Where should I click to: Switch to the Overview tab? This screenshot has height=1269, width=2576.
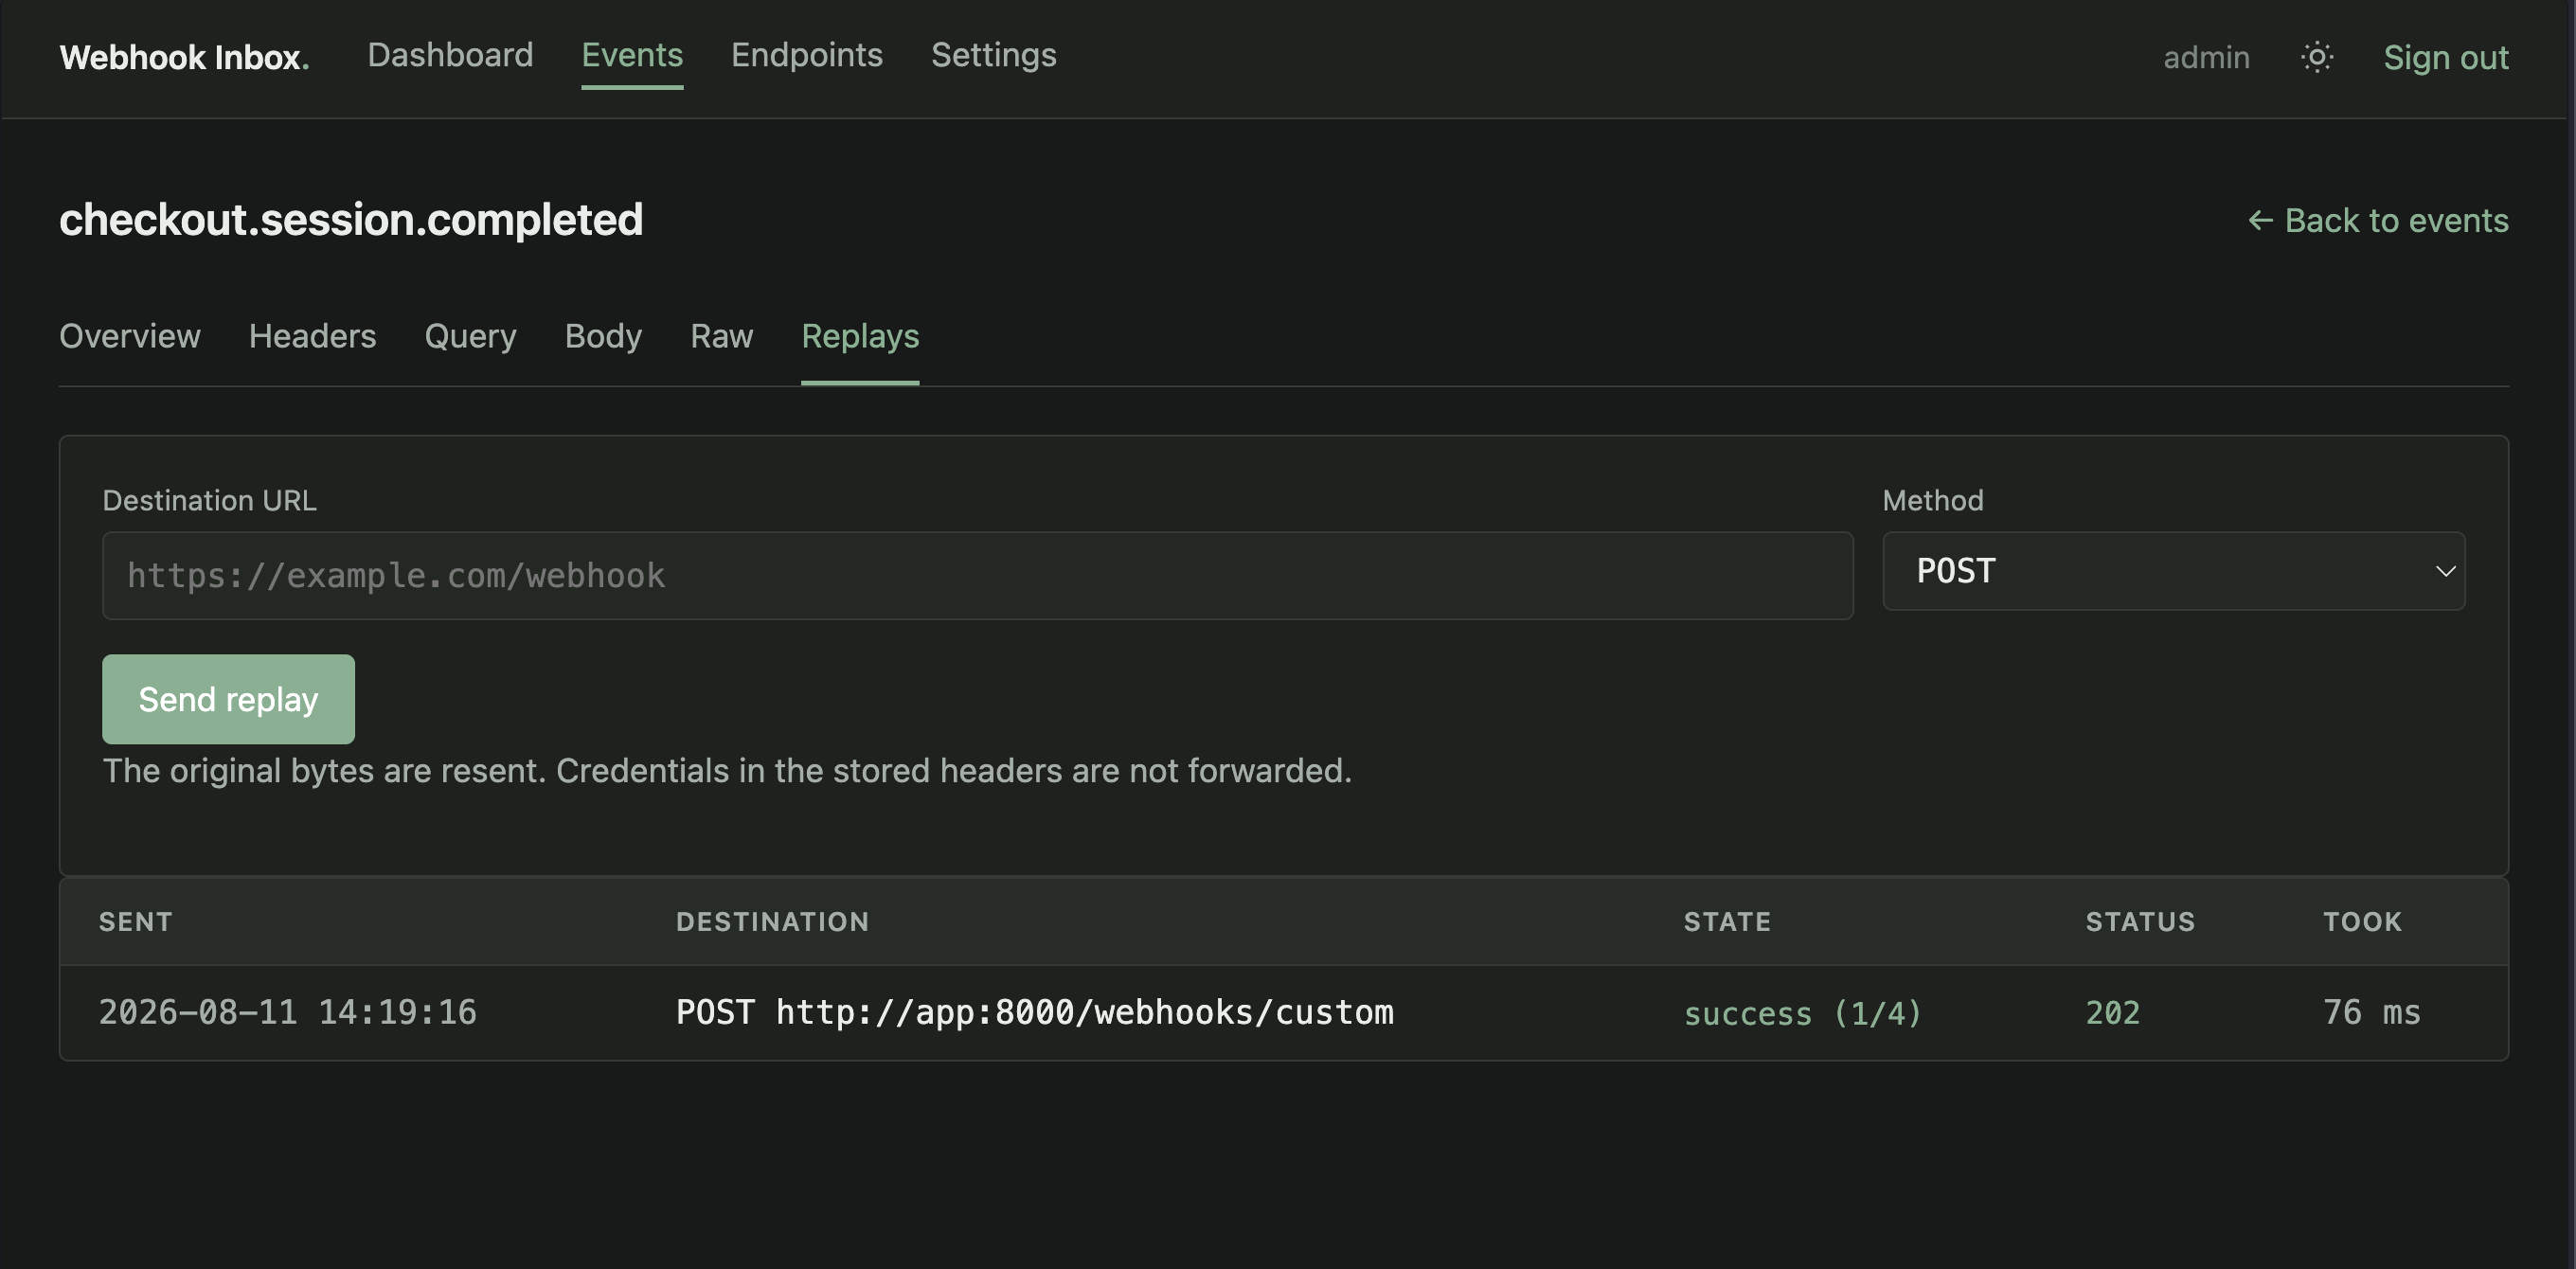[130, 336]
